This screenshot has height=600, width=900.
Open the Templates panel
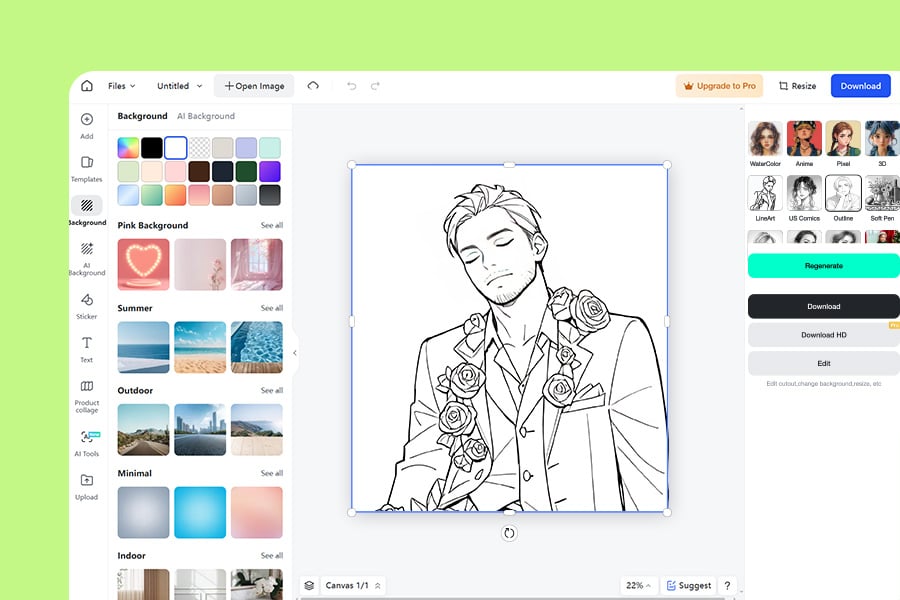(87, 169)
